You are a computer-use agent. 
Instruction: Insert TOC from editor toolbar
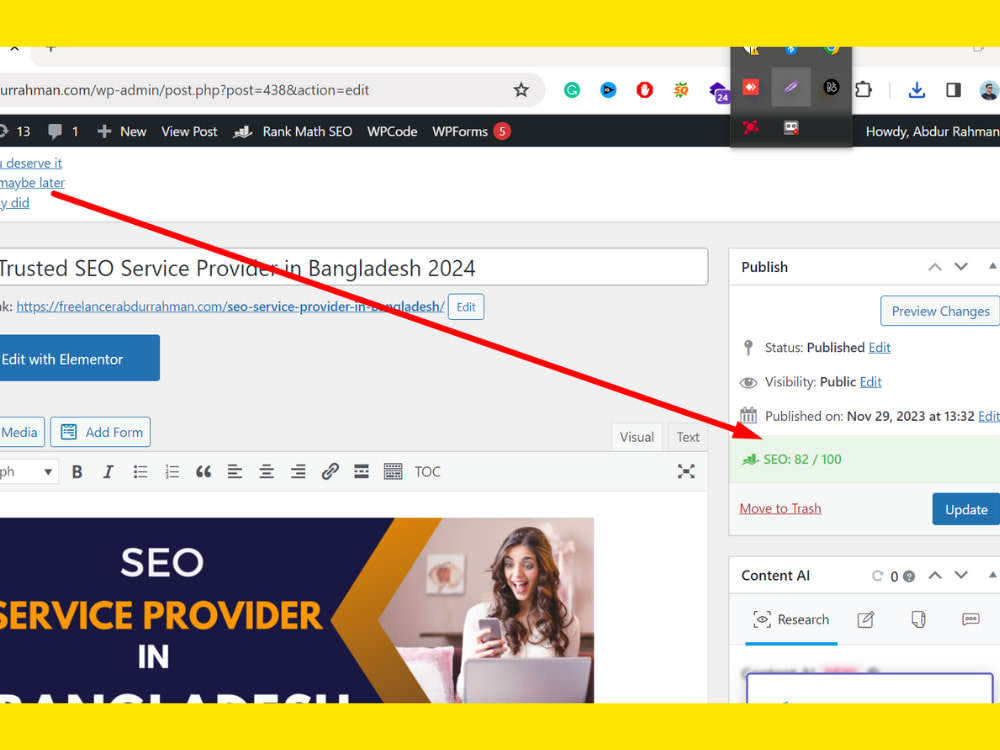click(427, 472)
